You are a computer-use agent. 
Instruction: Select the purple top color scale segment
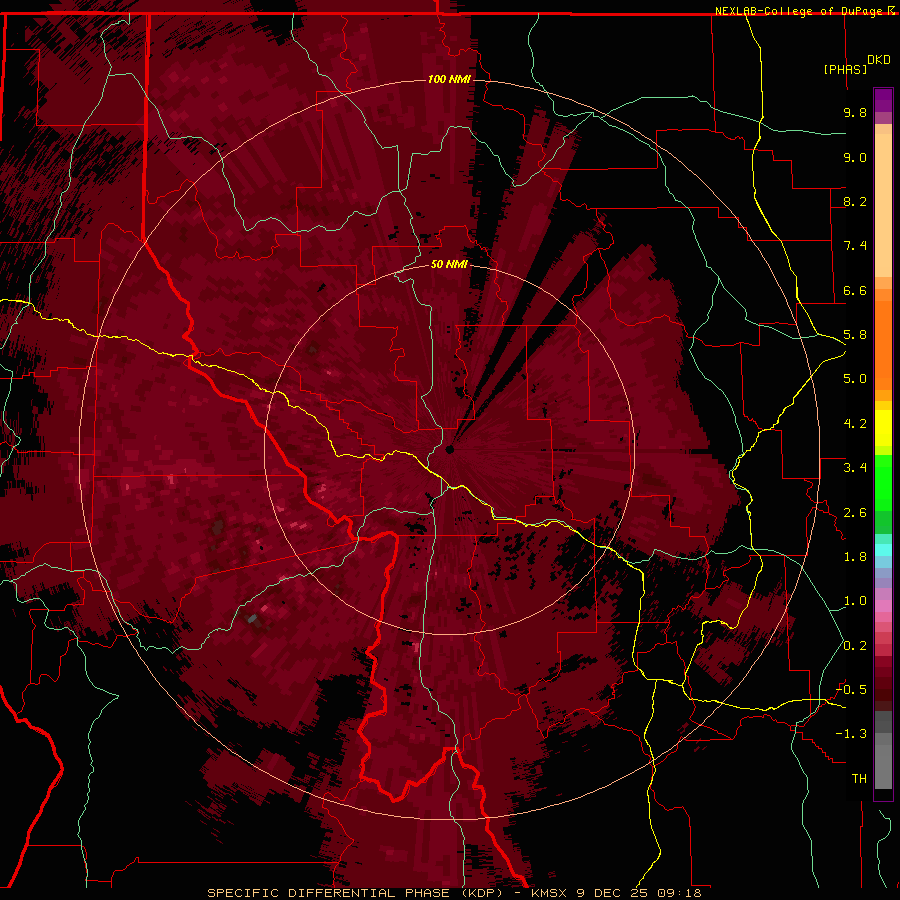883,100
